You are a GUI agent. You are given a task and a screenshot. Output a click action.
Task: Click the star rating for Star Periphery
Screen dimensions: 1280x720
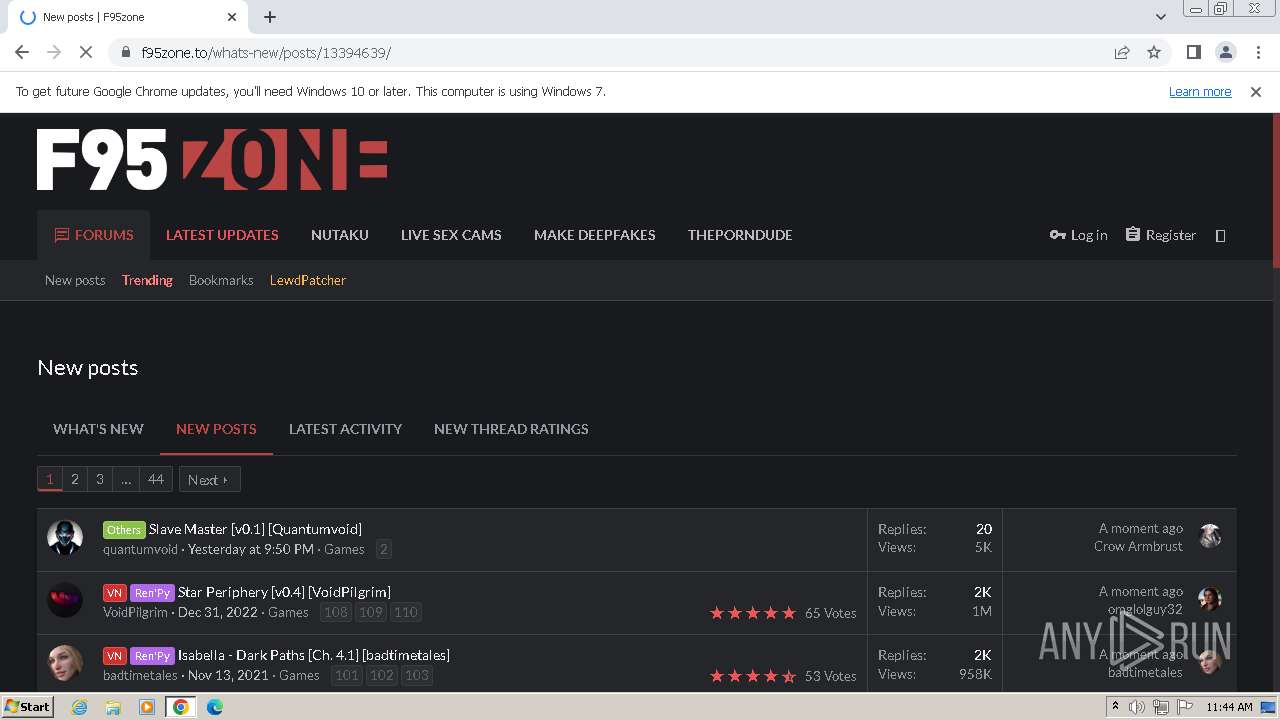coord(753,613)
